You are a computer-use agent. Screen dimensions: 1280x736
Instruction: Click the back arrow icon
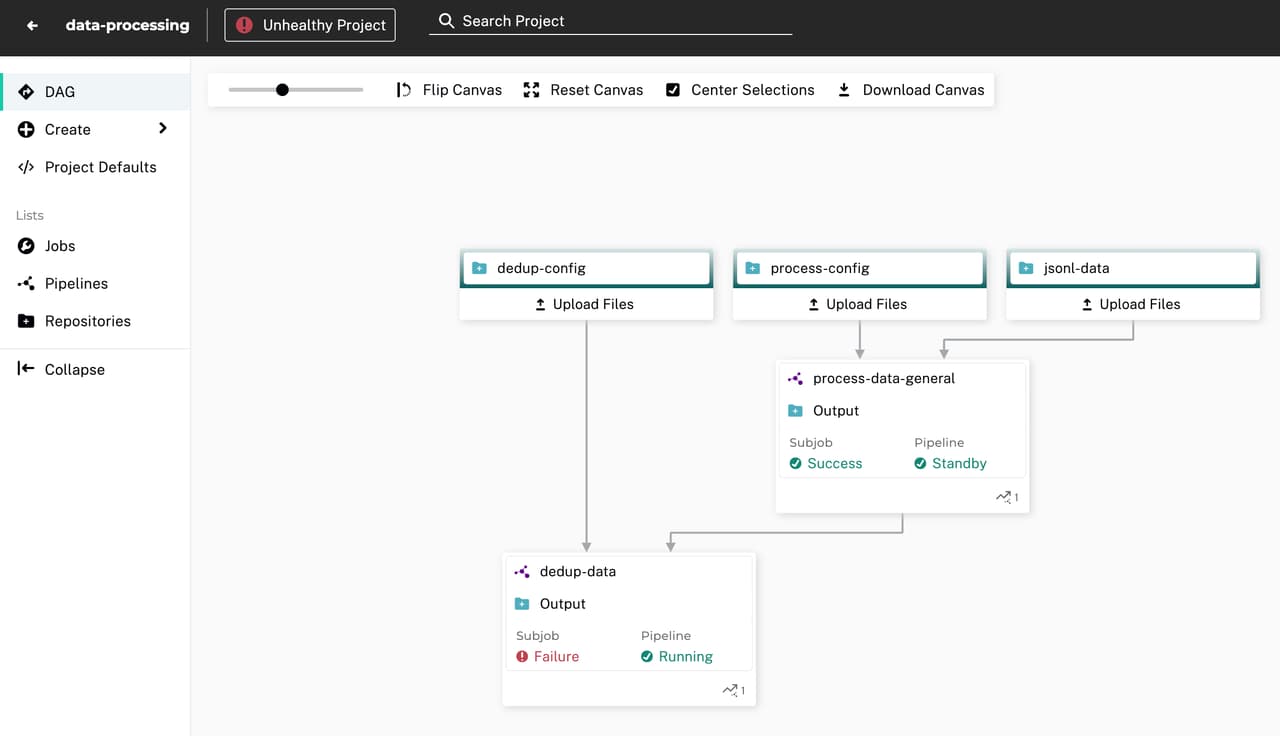click(x=32, y=26)
